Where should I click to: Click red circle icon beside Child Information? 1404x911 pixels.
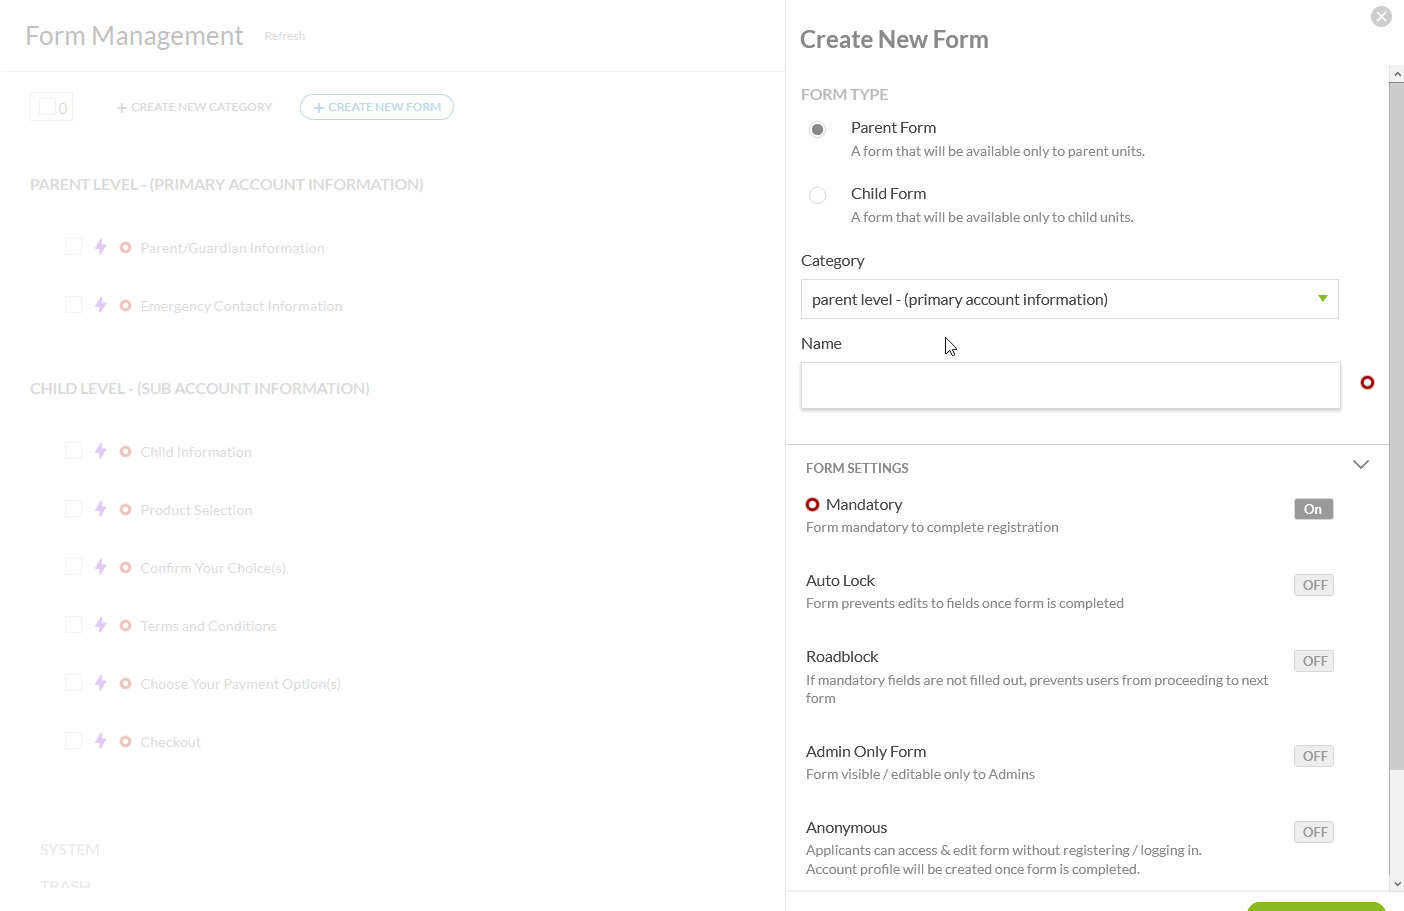click(126, 452)
